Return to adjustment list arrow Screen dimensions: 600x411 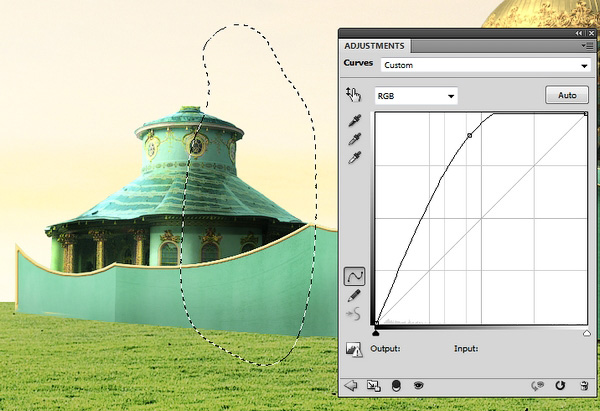(x=351, y=385)
